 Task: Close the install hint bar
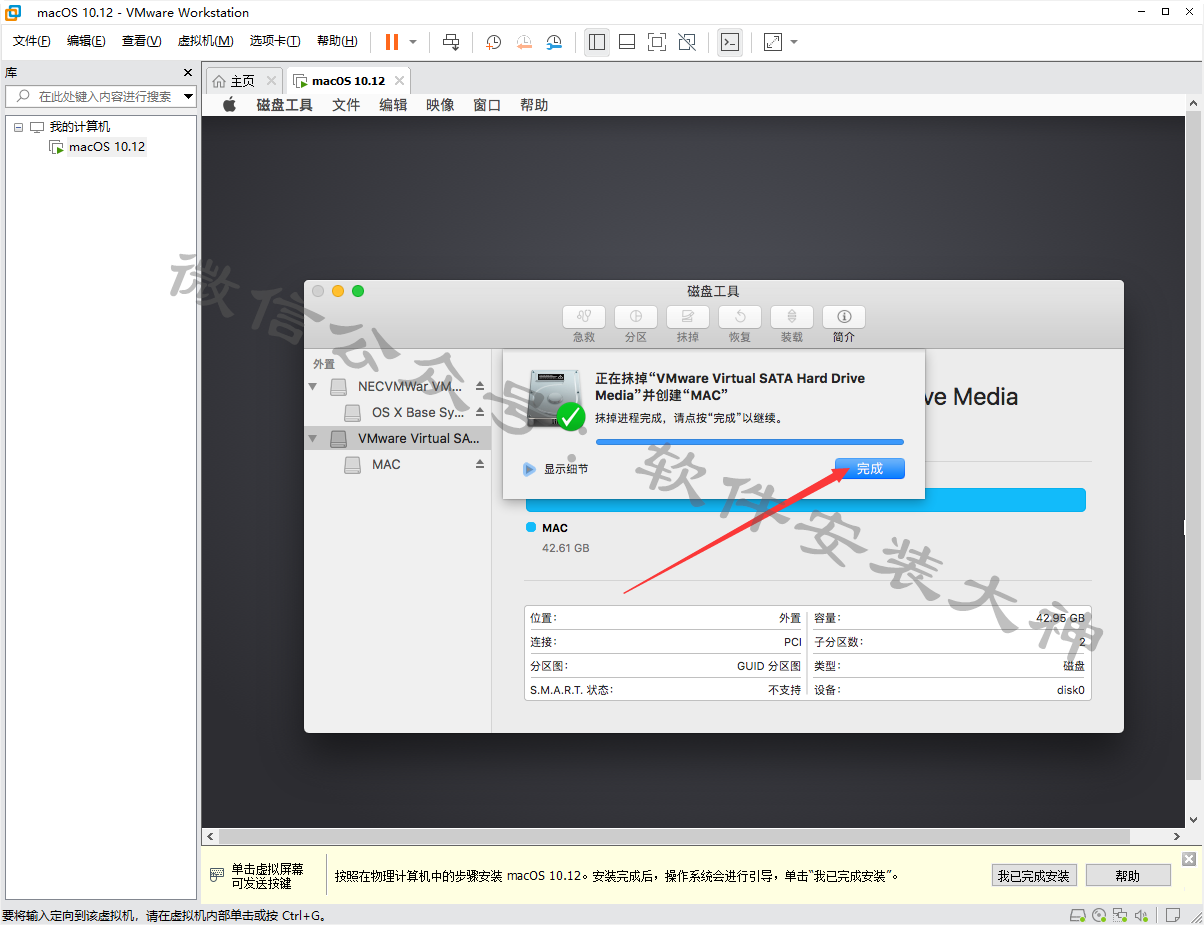click(x=1189, y=859)
